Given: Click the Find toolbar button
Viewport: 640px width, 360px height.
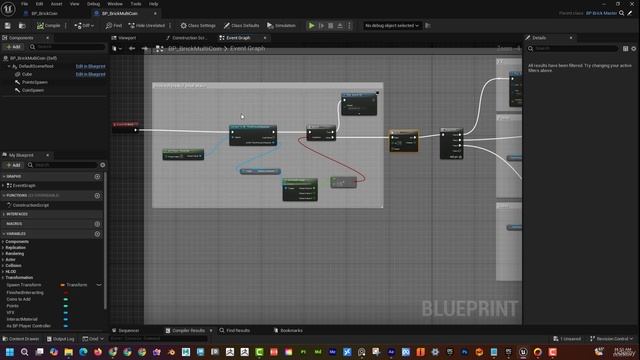Looking at the screenshot, I should (x=114, y=26).
